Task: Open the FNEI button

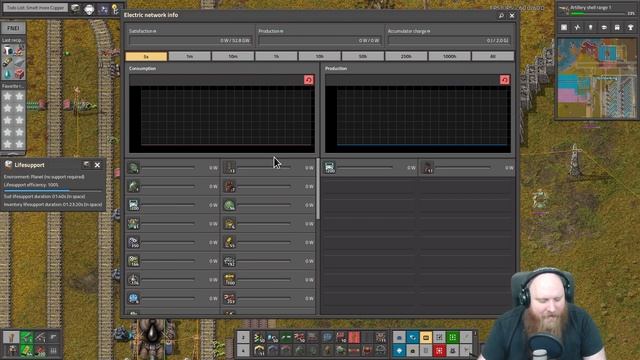Action: coord(13,28)
